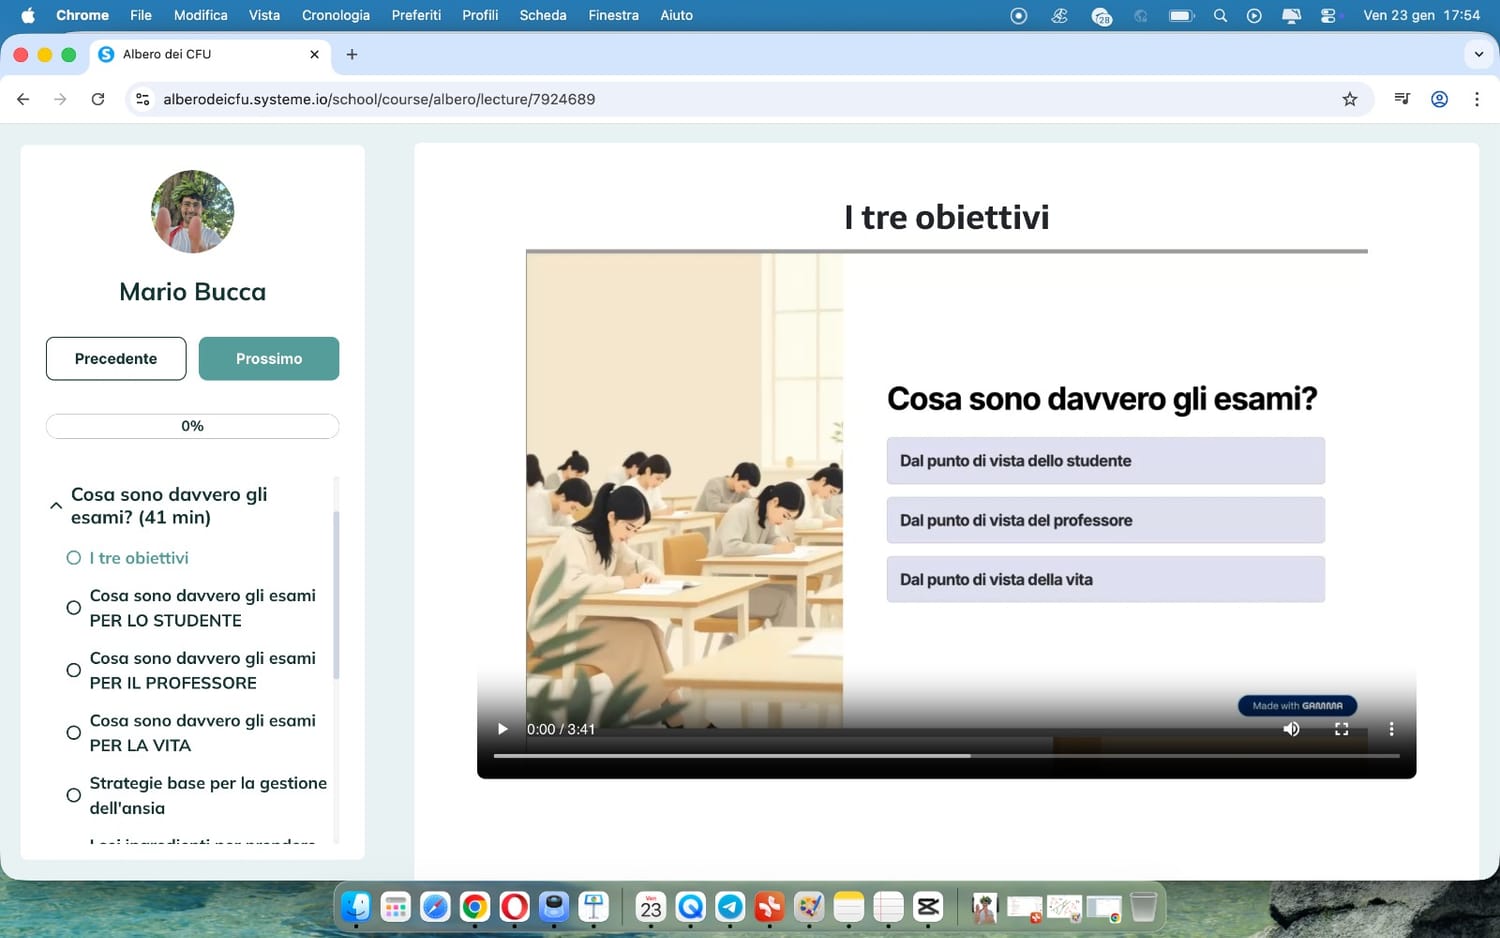1500x938 pixels.
Task: Select circle for PER IL PROFESSORE lesson
Action: point(73,670)
